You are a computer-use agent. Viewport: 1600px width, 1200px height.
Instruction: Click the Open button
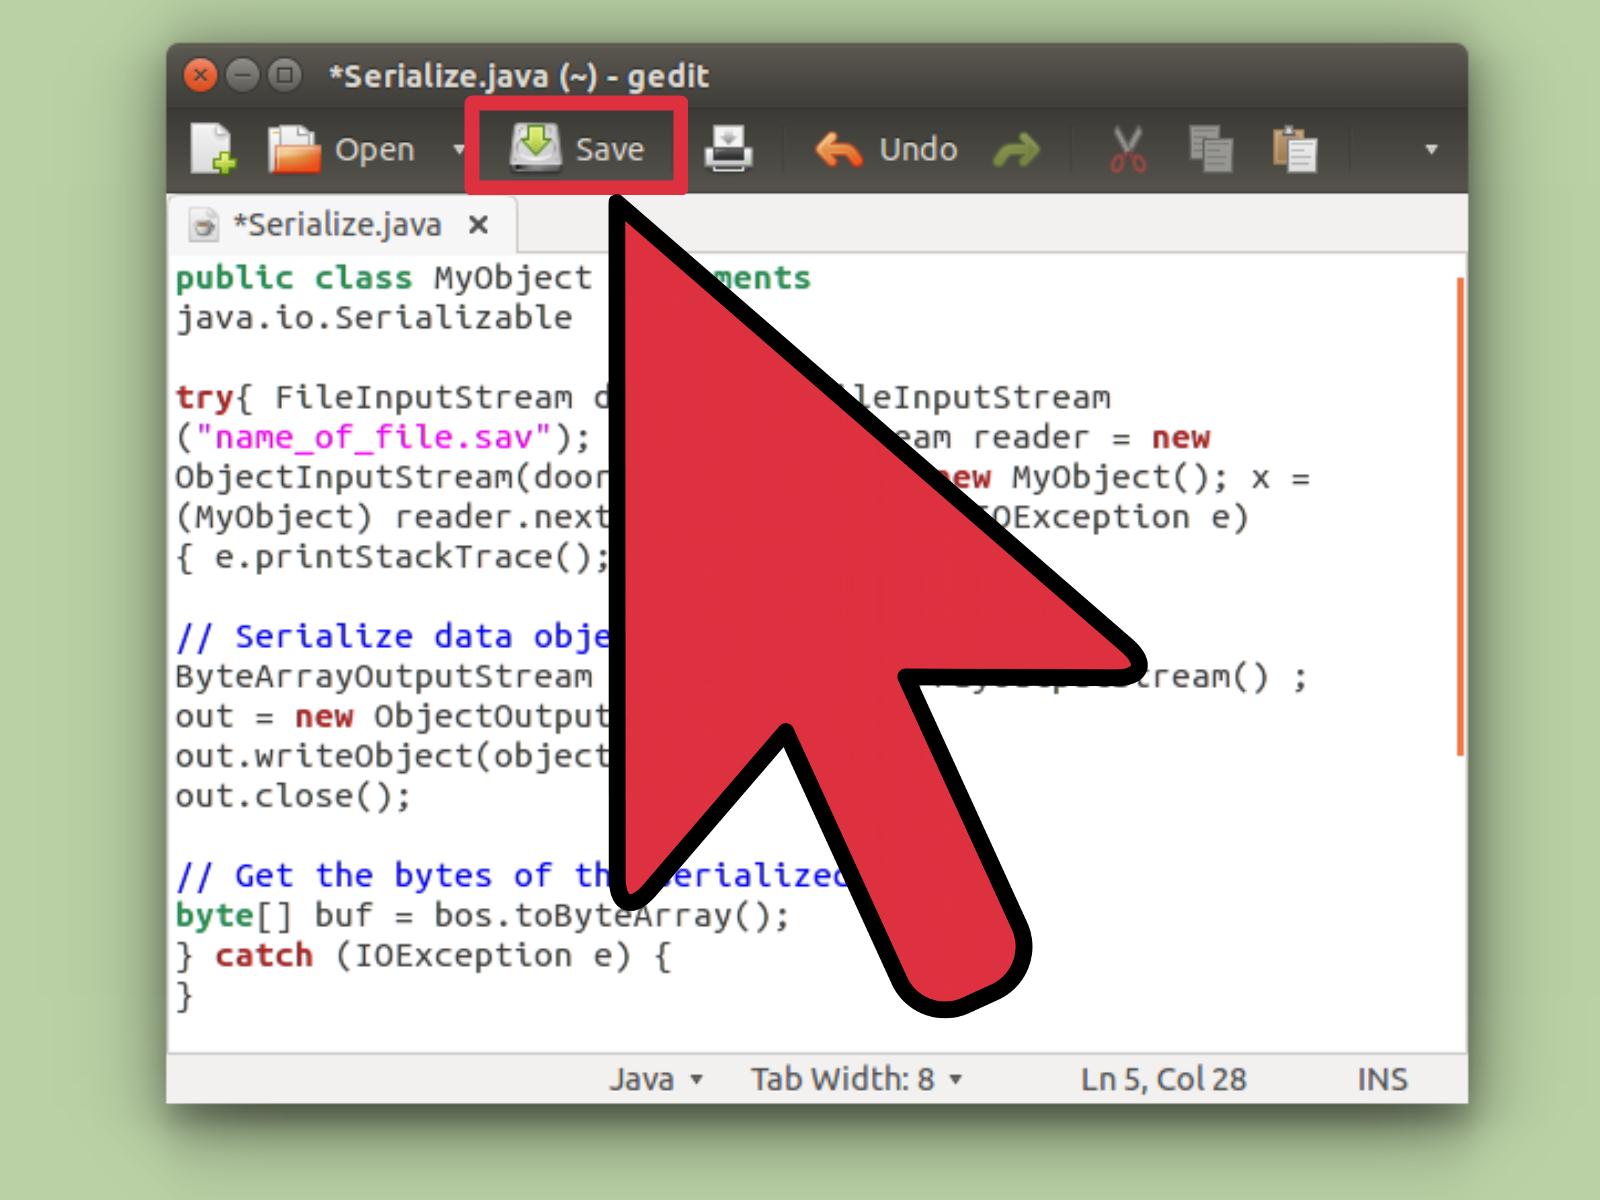pyautogui.click(x=340, y=148)
